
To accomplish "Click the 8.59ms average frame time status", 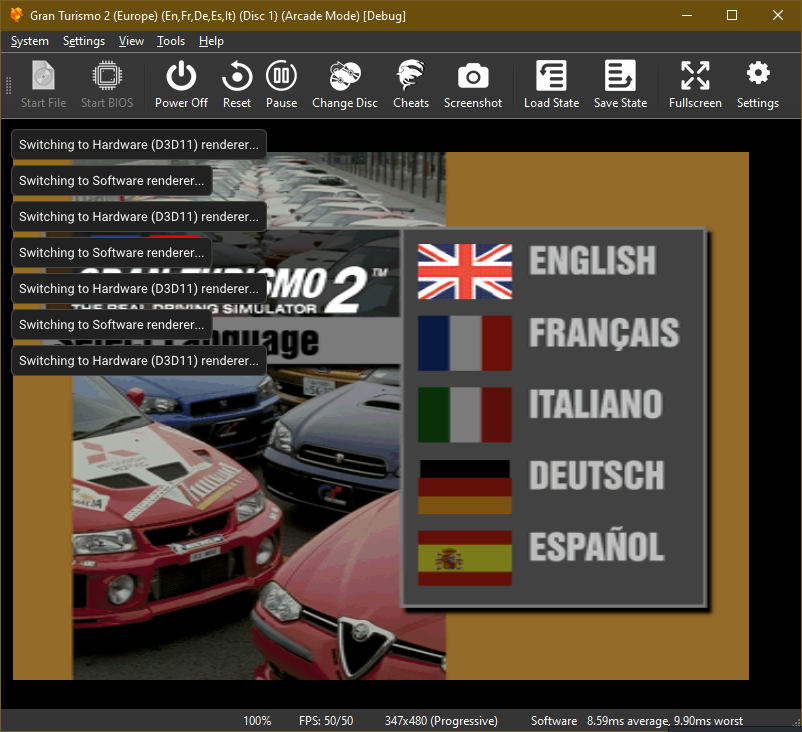I will coord(664,721).
